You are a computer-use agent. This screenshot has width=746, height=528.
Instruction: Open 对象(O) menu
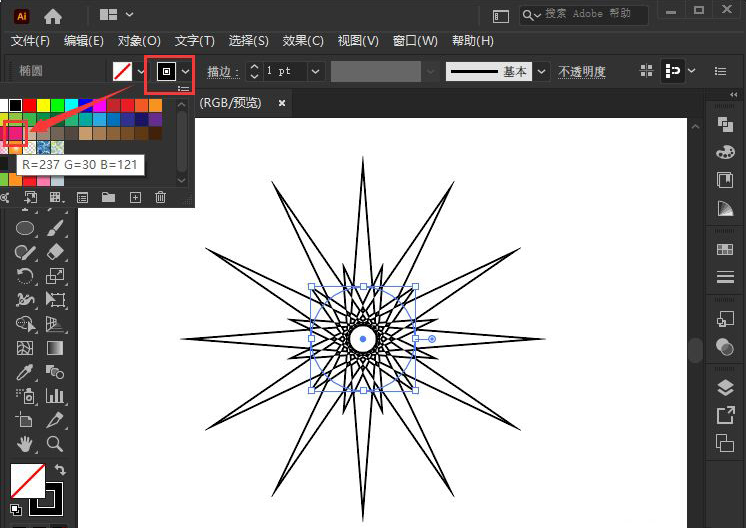139,41
